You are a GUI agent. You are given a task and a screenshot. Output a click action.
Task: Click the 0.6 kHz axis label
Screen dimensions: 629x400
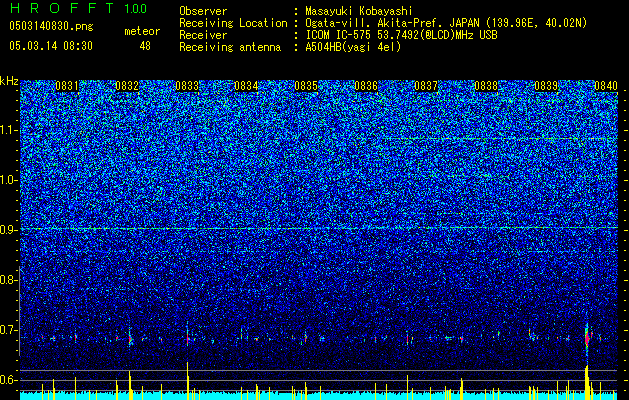click(7, 380)
